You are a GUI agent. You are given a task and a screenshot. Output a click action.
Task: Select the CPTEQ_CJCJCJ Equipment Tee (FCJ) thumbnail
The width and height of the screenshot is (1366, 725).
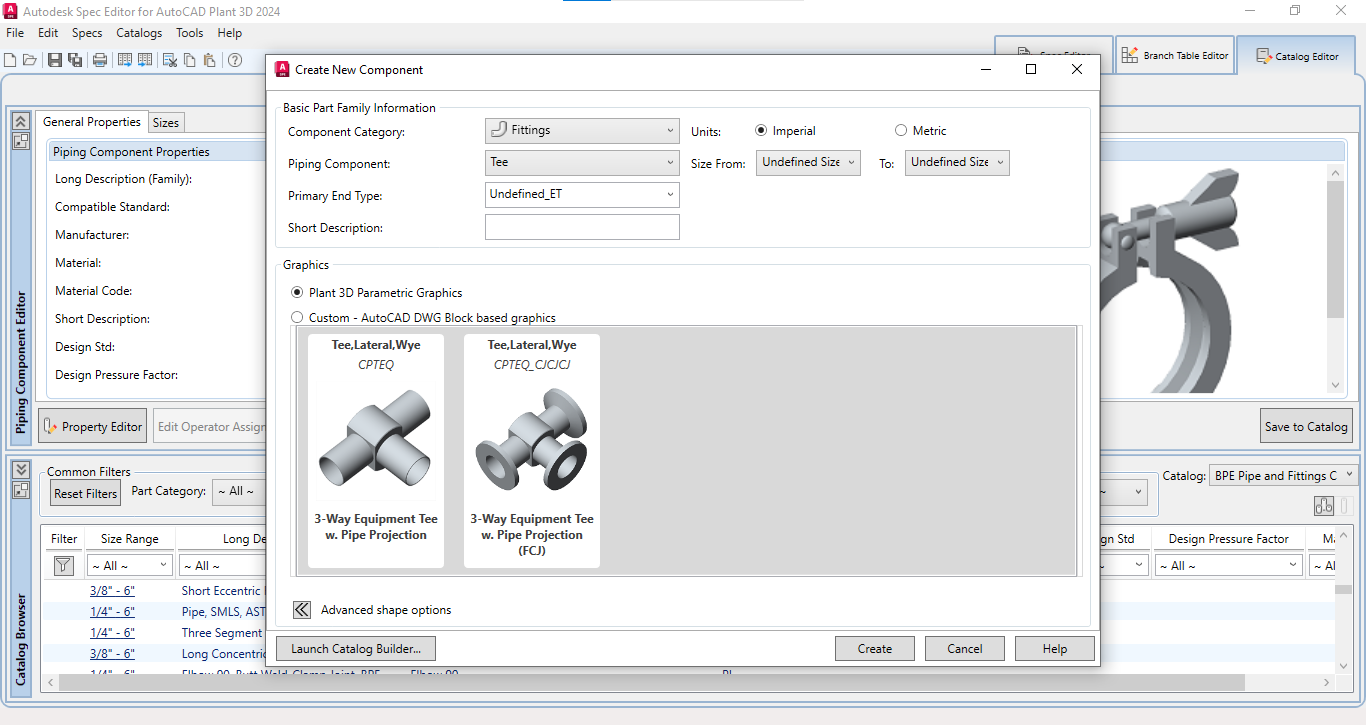tap(532, 451)
